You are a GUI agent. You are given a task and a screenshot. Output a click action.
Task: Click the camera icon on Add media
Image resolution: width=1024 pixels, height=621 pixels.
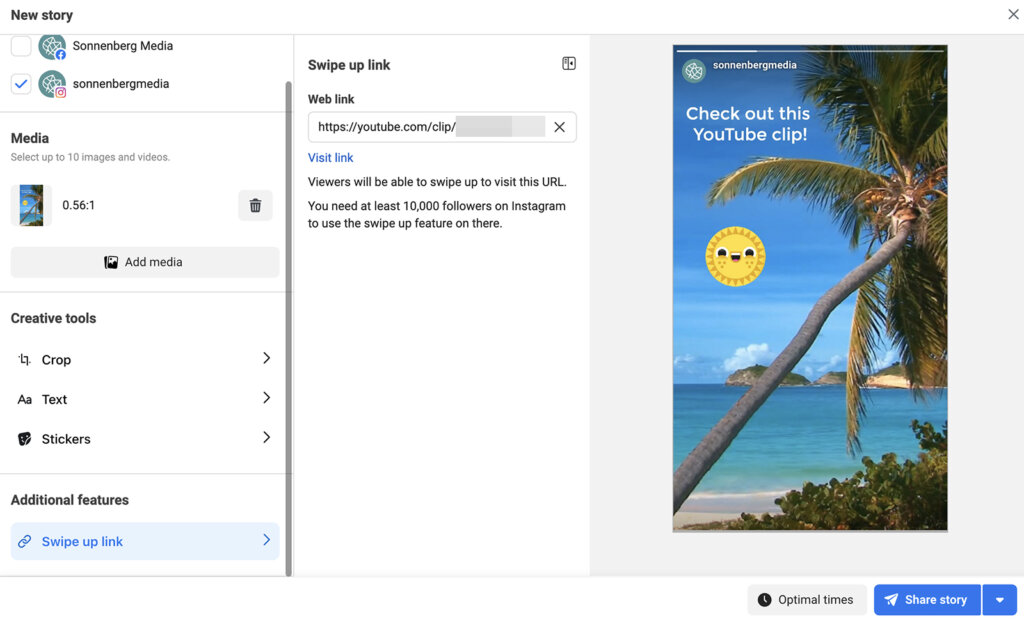[x=111, y=261]
